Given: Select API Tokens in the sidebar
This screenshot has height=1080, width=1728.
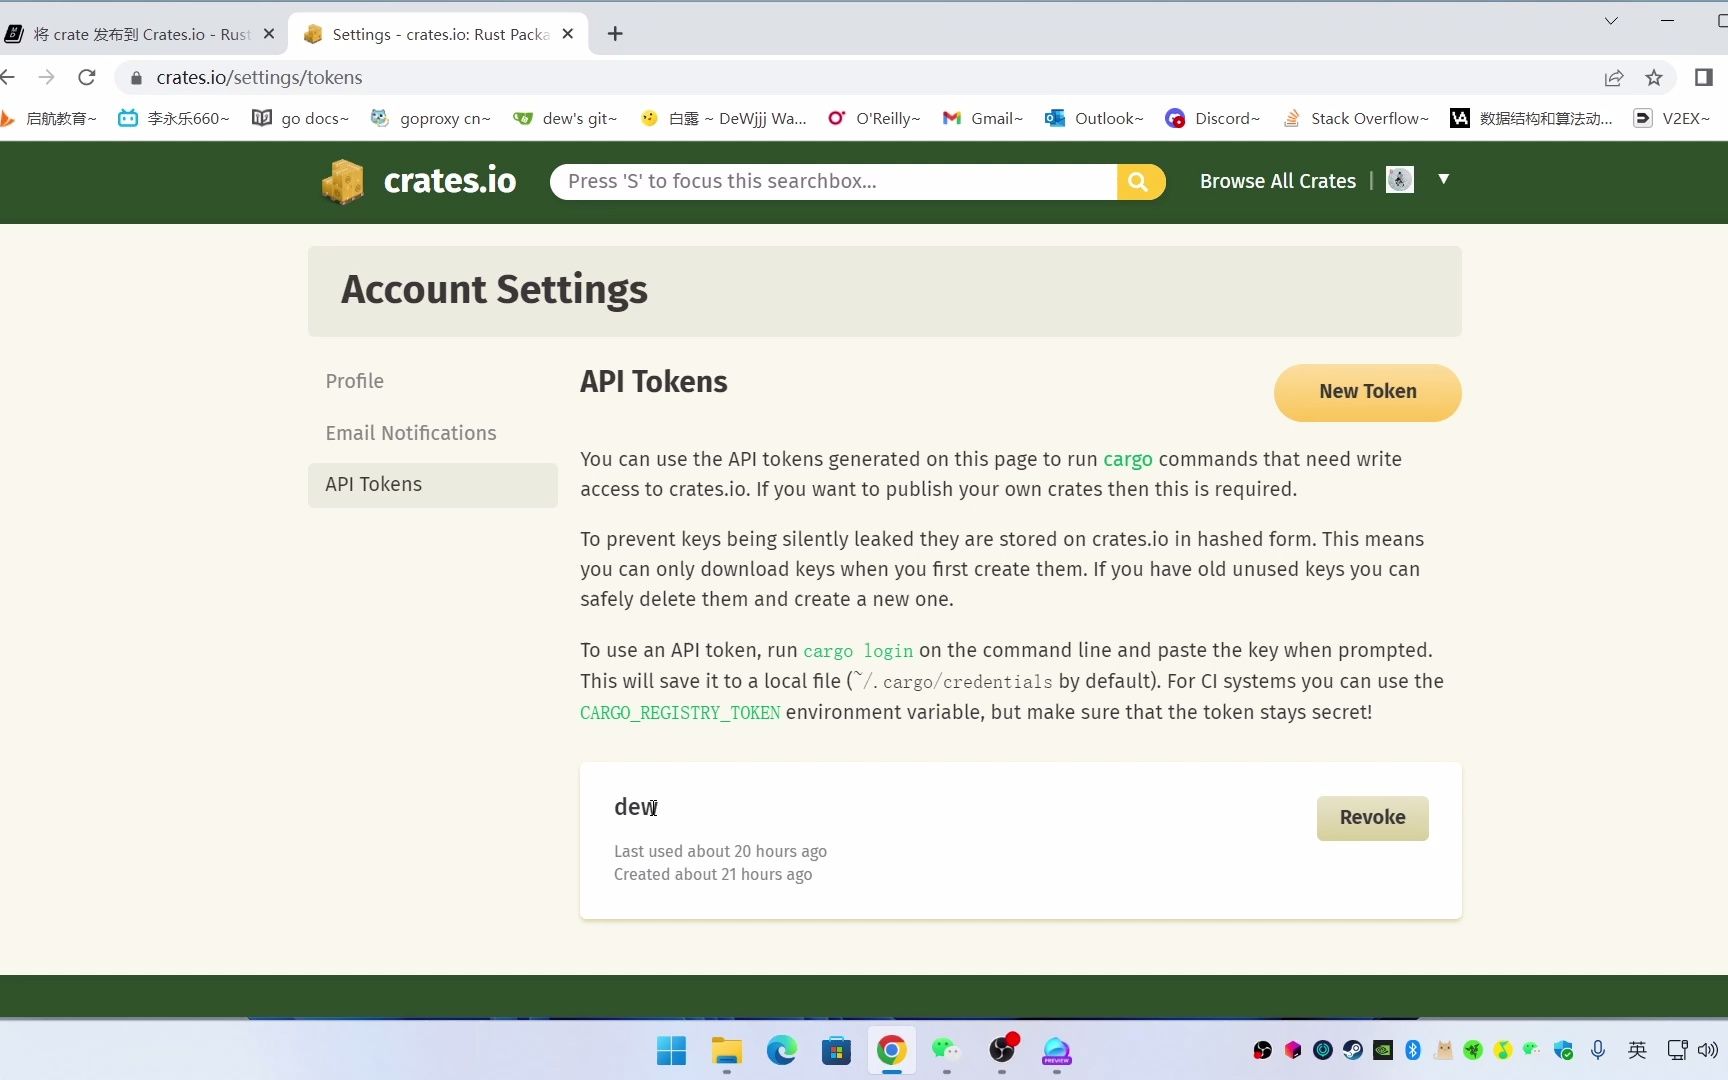Looking at the screenshot, I should pyautogui.click(x=432, y=485).
